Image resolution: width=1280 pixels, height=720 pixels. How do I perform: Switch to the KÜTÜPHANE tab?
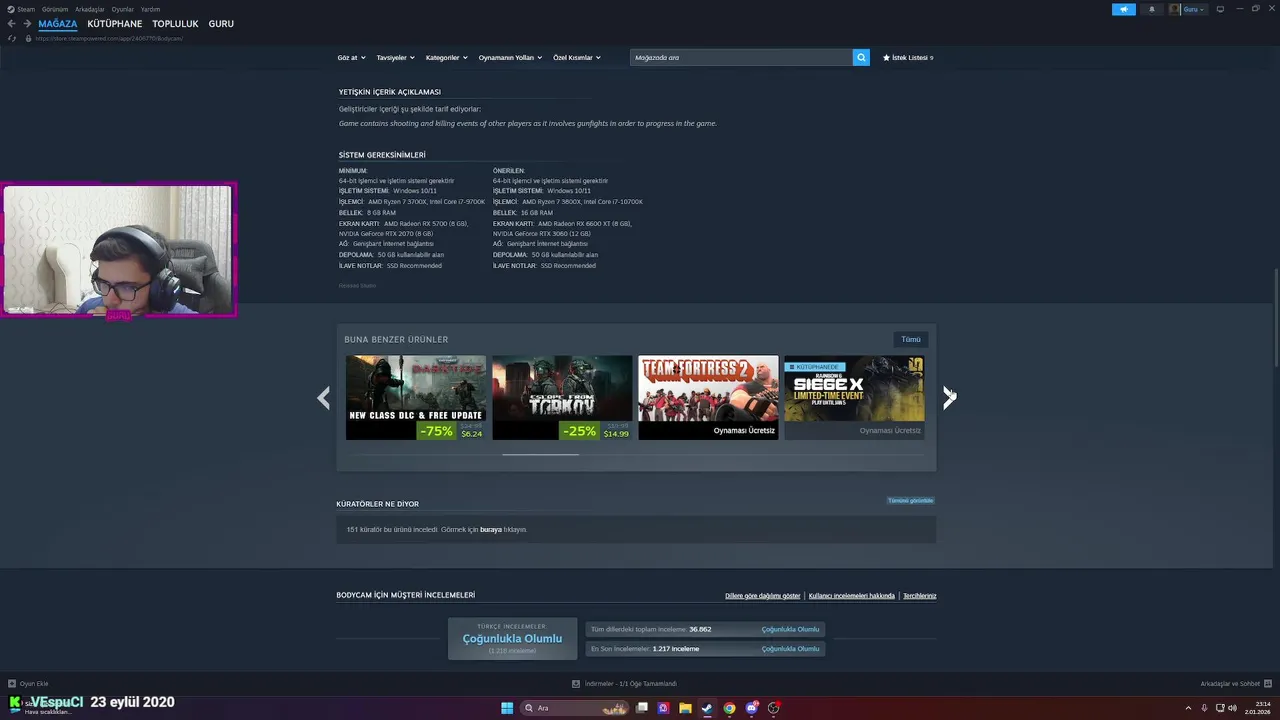tap(115, 24)
